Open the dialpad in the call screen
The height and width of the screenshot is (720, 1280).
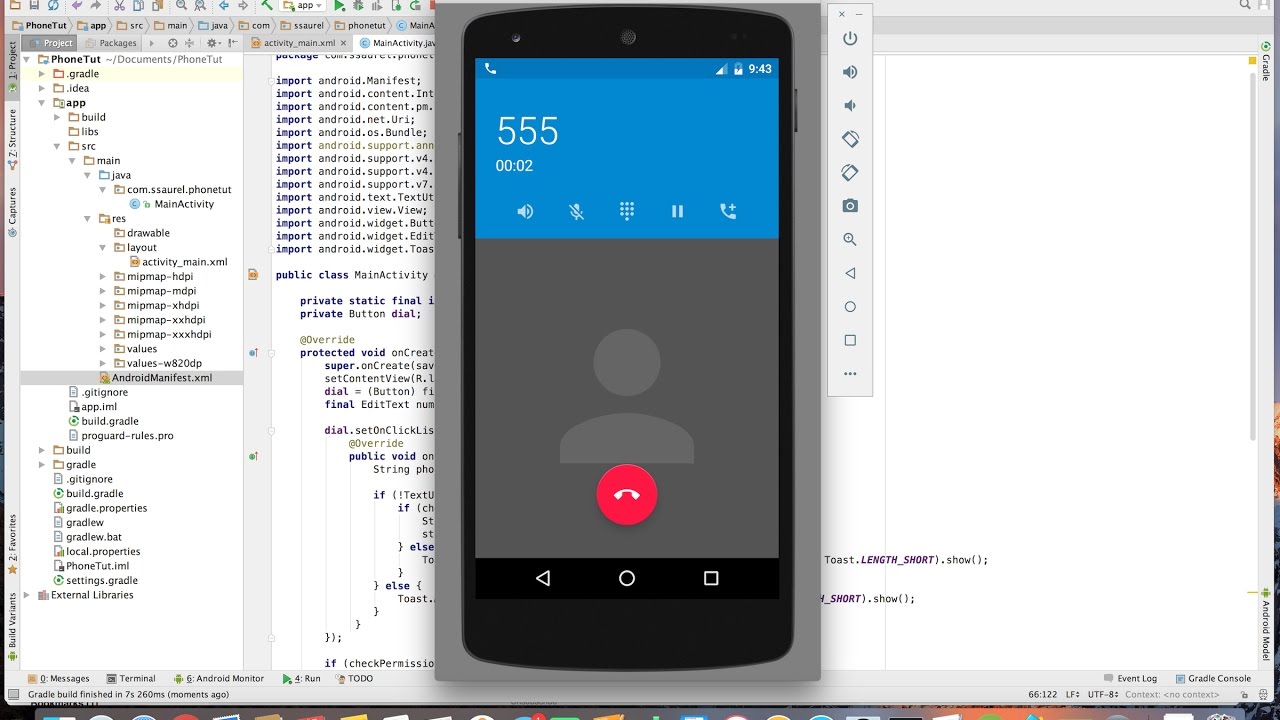[x=627, y=211]
